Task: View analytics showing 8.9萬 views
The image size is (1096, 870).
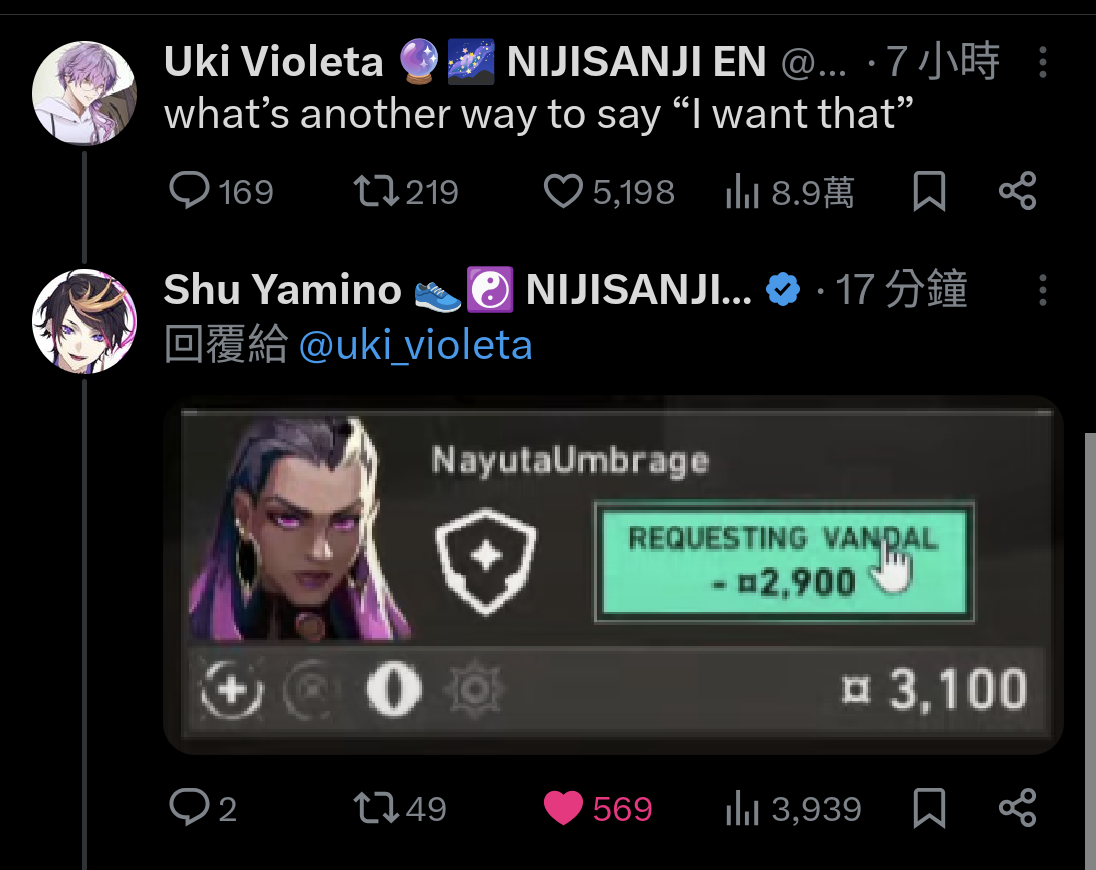Action: click(x=790, y=191)
